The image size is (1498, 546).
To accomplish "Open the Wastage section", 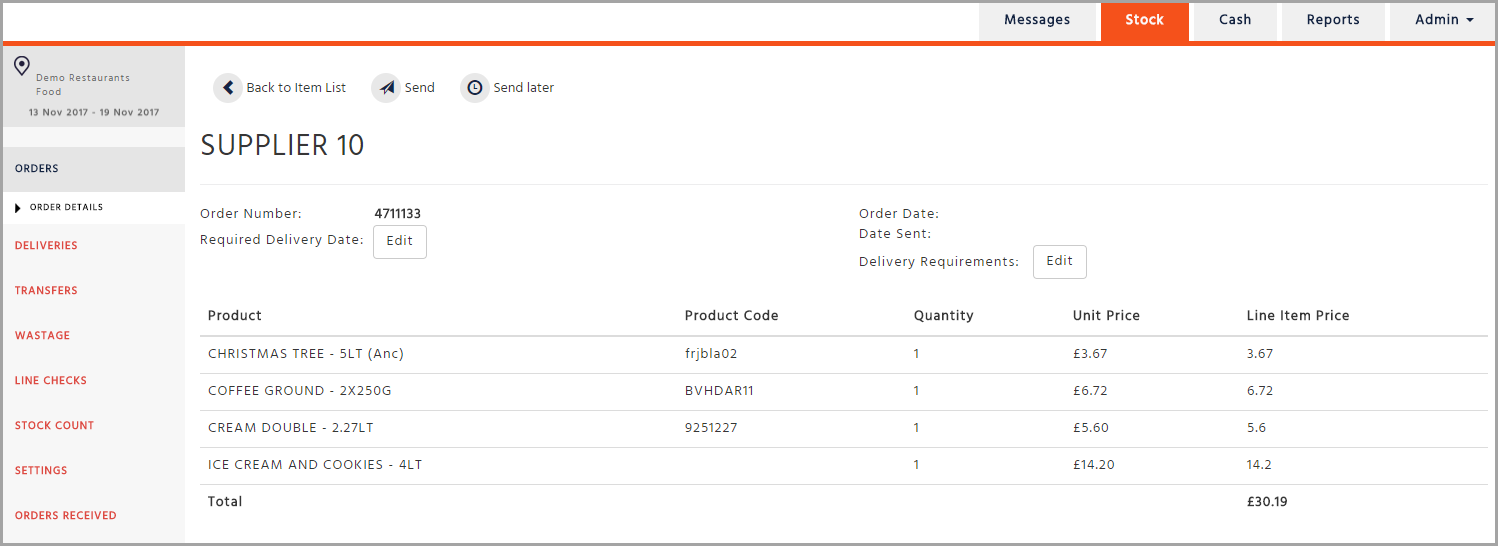I will pyautogui.click(x=42, y=336).
